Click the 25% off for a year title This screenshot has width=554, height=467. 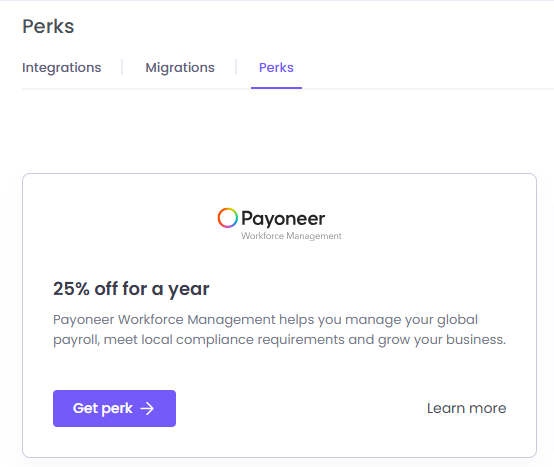click(131, 289)
